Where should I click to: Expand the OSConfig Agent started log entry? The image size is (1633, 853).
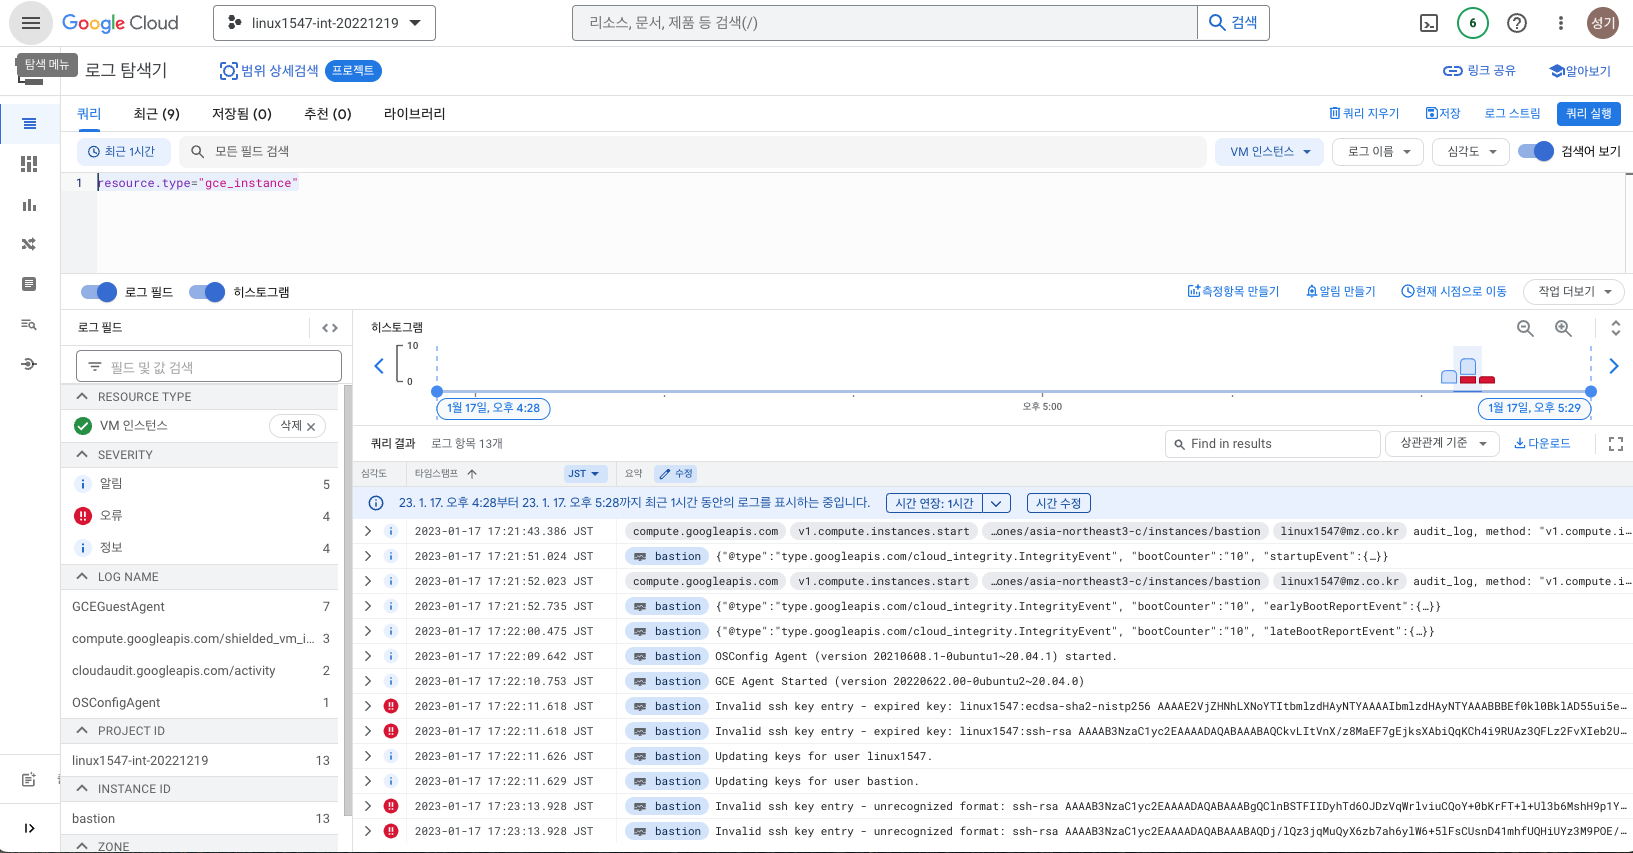tap(368, 656)
